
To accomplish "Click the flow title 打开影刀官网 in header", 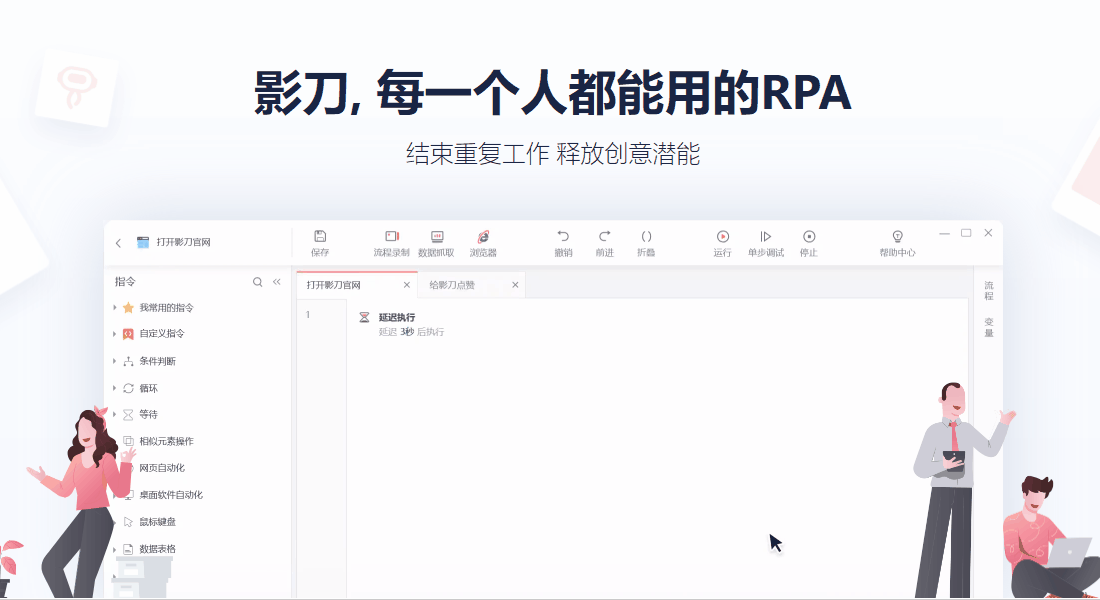I will (x=183, y=242).
